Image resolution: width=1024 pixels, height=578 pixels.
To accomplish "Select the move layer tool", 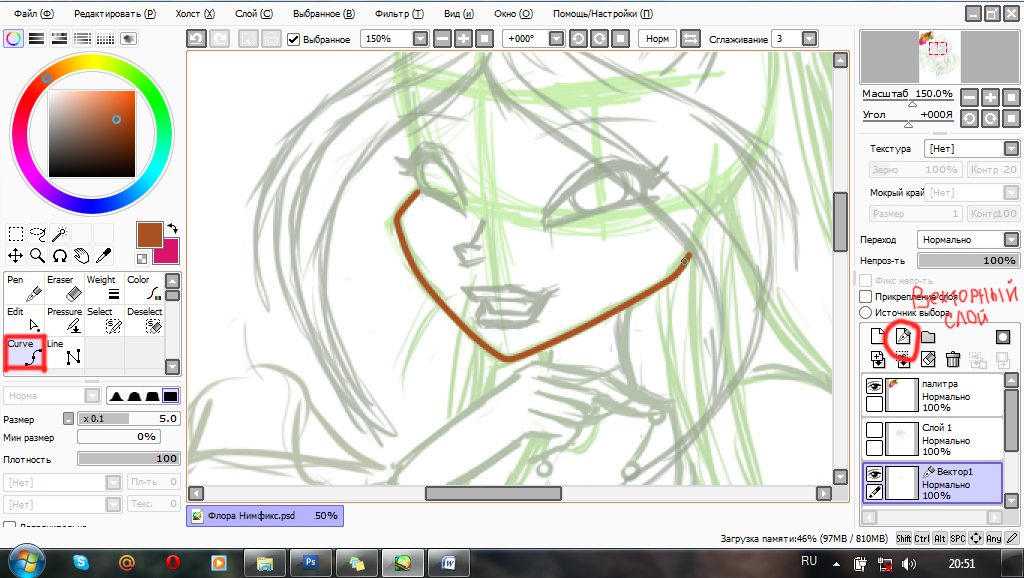I will (16, 255).
